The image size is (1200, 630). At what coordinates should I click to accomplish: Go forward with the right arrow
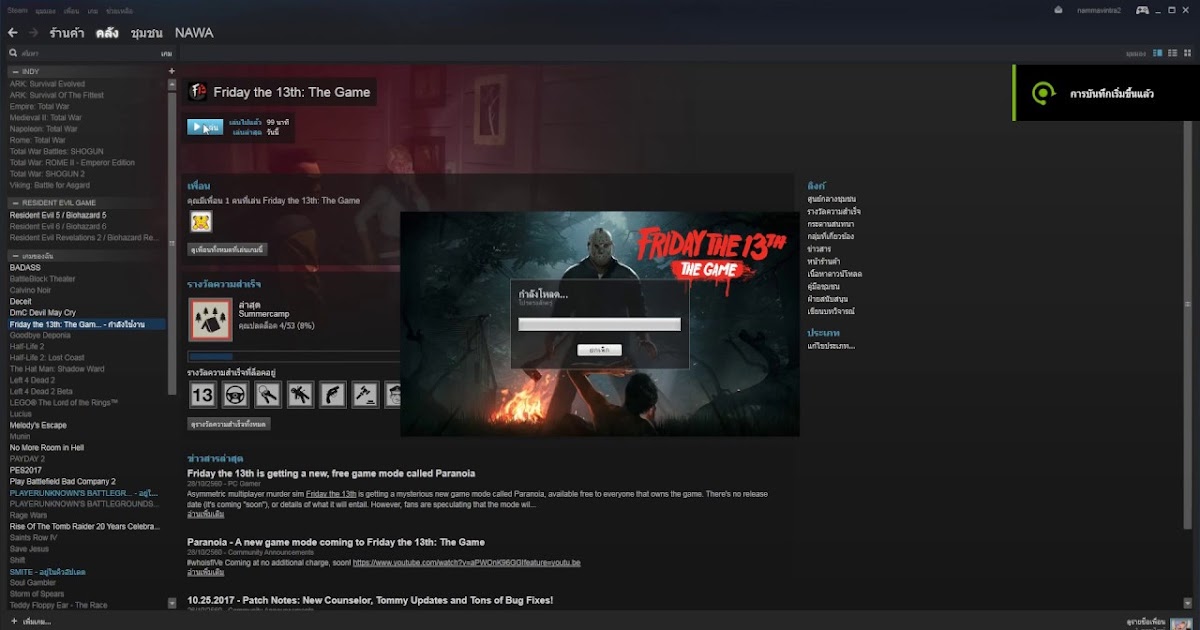click(33, 33)
